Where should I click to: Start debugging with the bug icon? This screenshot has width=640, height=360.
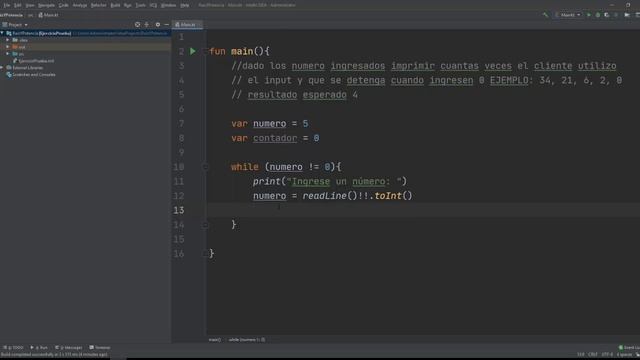[x=598, y=15]
